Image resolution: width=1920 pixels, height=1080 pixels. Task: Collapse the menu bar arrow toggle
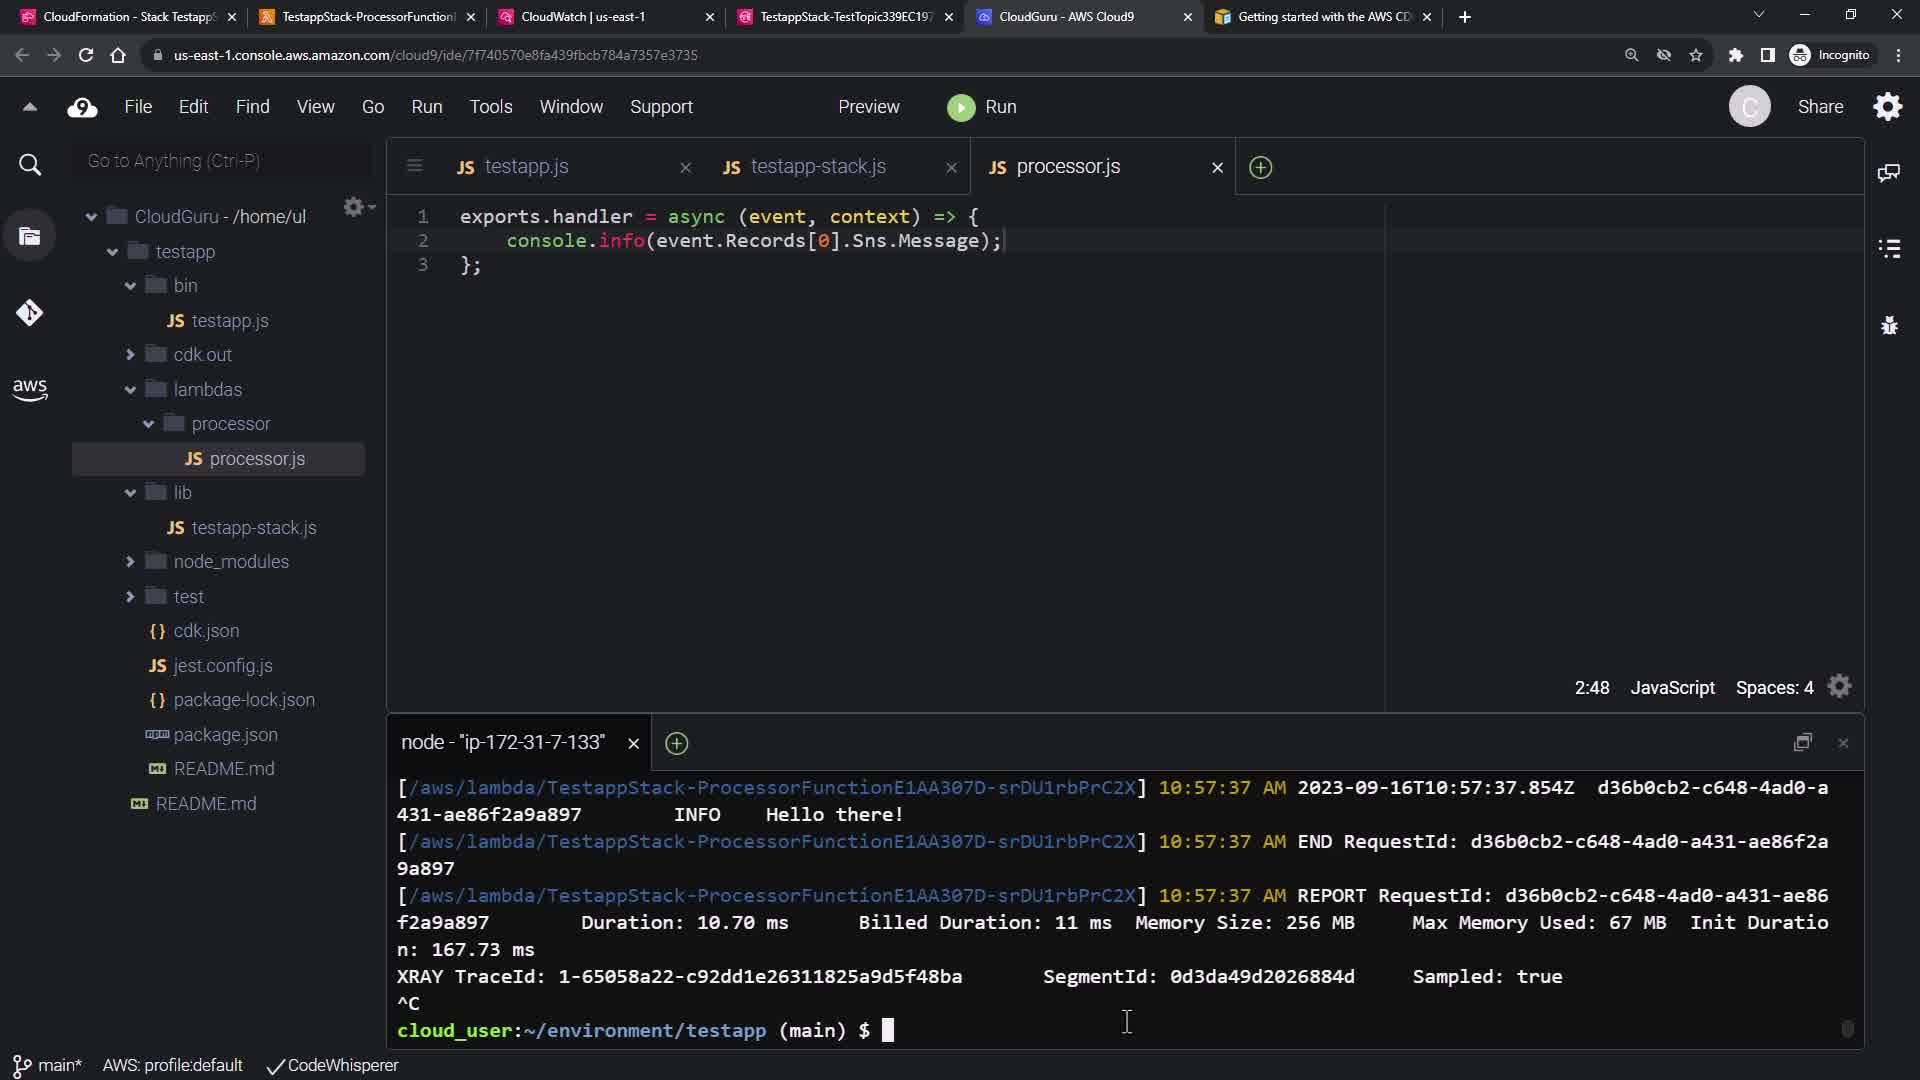tap(30, 107)
